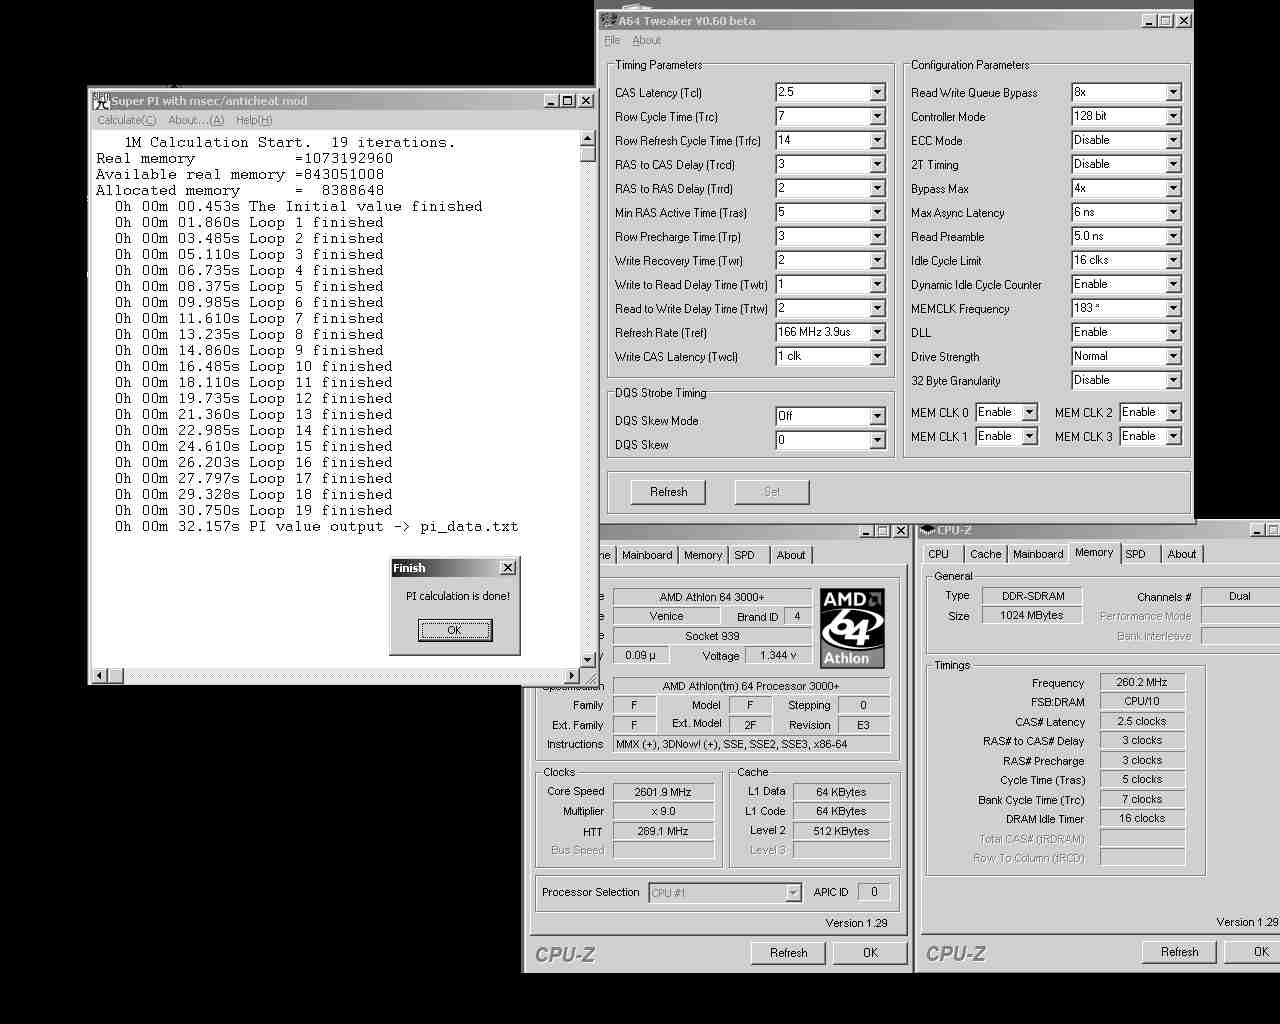Expand Row Precharge Time (Trp) dropdown

(x=877, y=236)
